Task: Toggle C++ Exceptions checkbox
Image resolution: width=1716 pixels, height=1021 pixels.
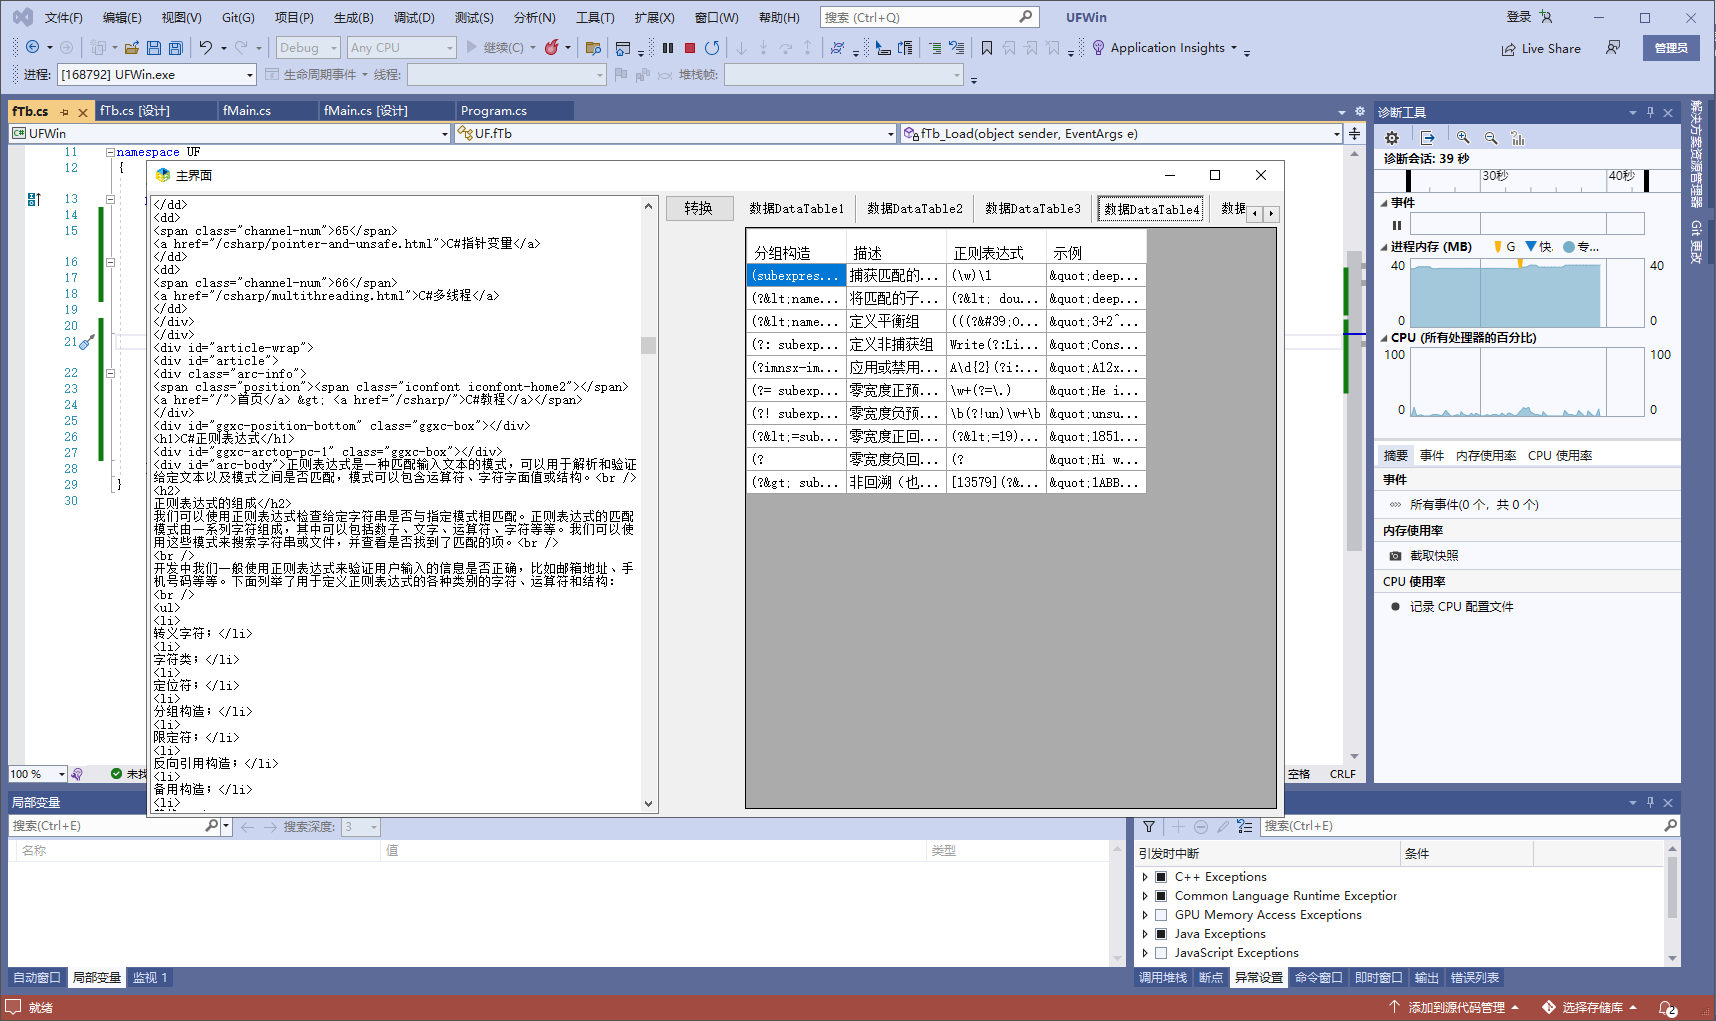Action: 1161,877
